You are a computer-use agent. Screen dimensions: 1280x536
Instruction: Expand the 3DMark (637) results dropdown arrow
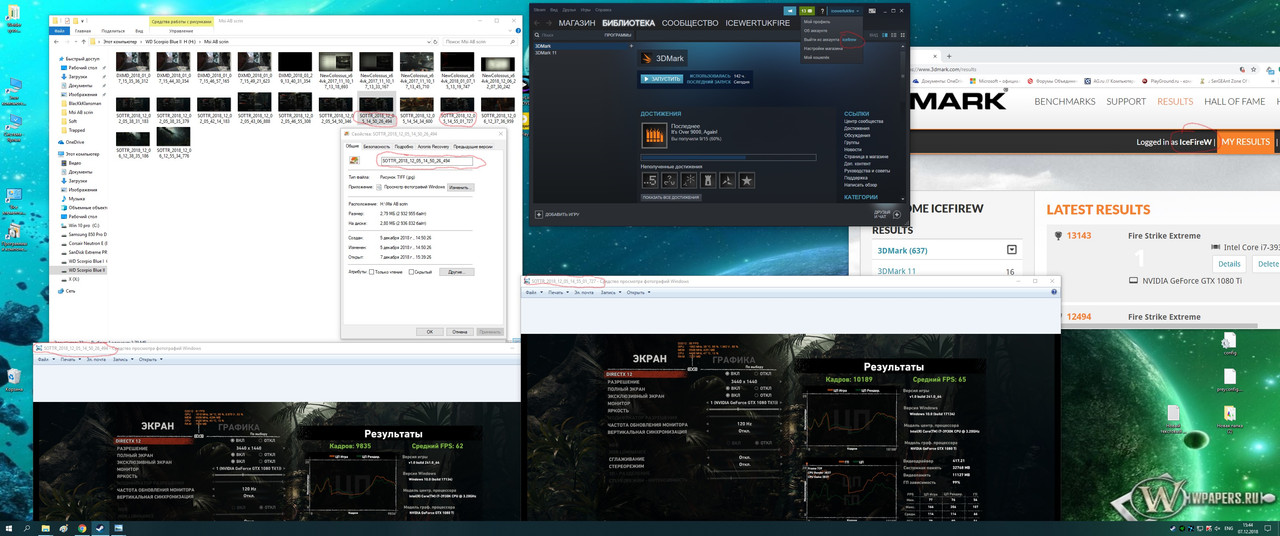(1012, 250)
